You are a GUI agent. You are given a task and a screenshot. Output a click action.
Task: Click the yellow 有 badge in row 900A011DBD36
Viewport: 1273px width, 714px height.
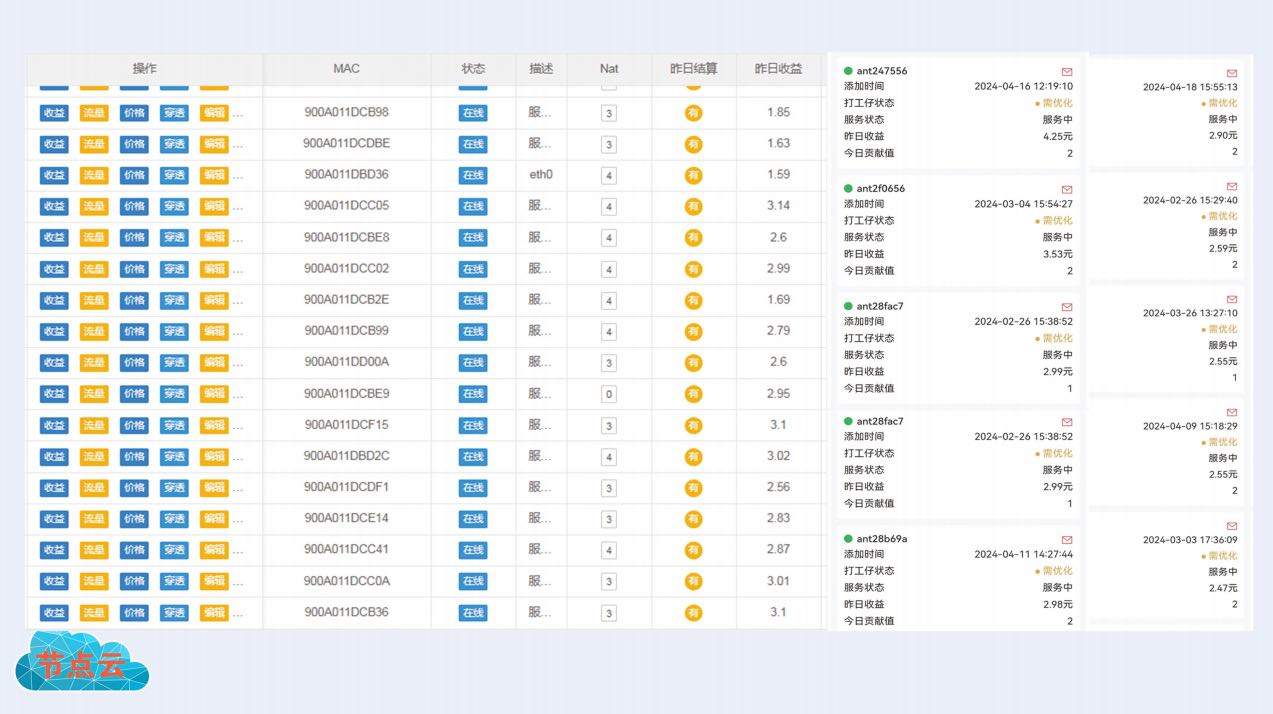(x=693, y=175)
